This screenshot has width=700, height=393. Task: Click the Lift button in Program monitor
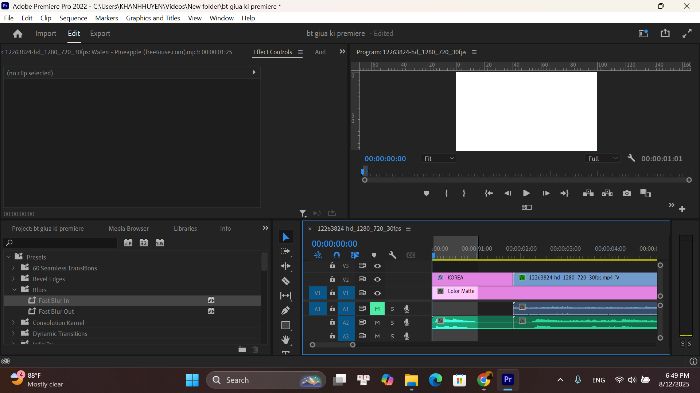588,193
